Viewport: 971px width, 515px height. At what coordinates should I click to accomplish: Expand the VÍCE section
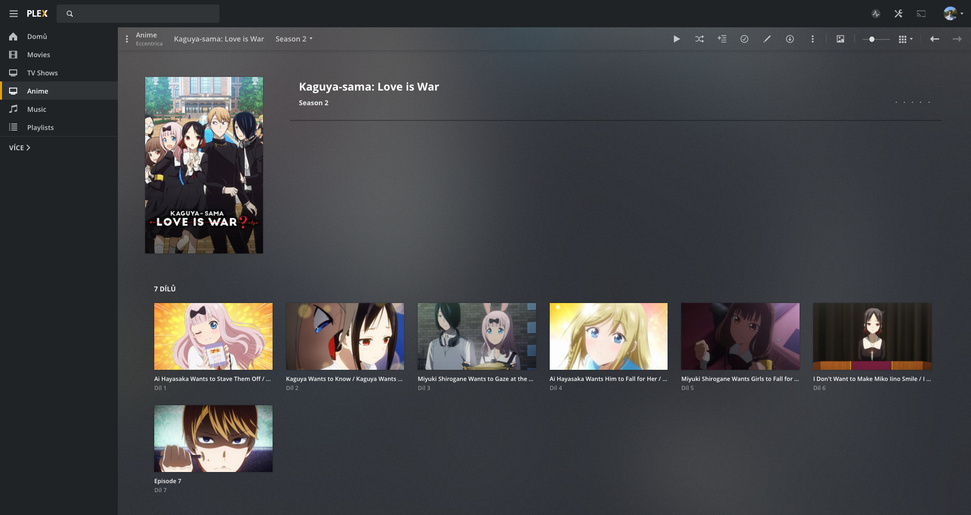pyautogui.click(x=19, y=147)
